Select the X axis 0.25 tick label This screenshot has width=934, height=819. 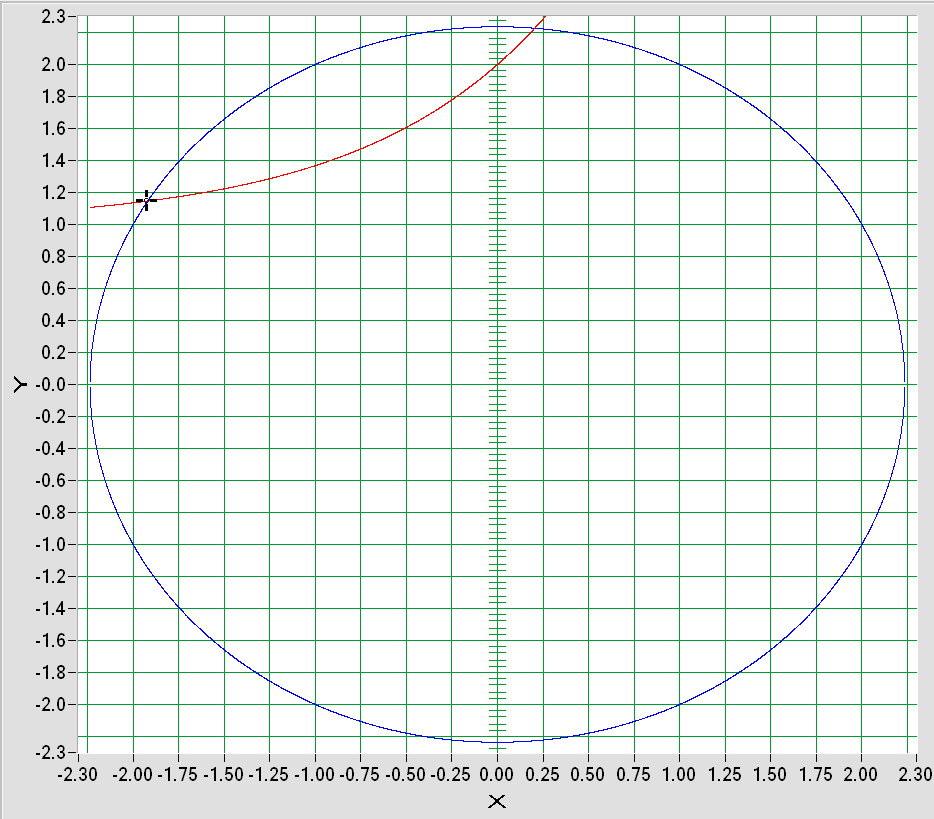point(543,774)
